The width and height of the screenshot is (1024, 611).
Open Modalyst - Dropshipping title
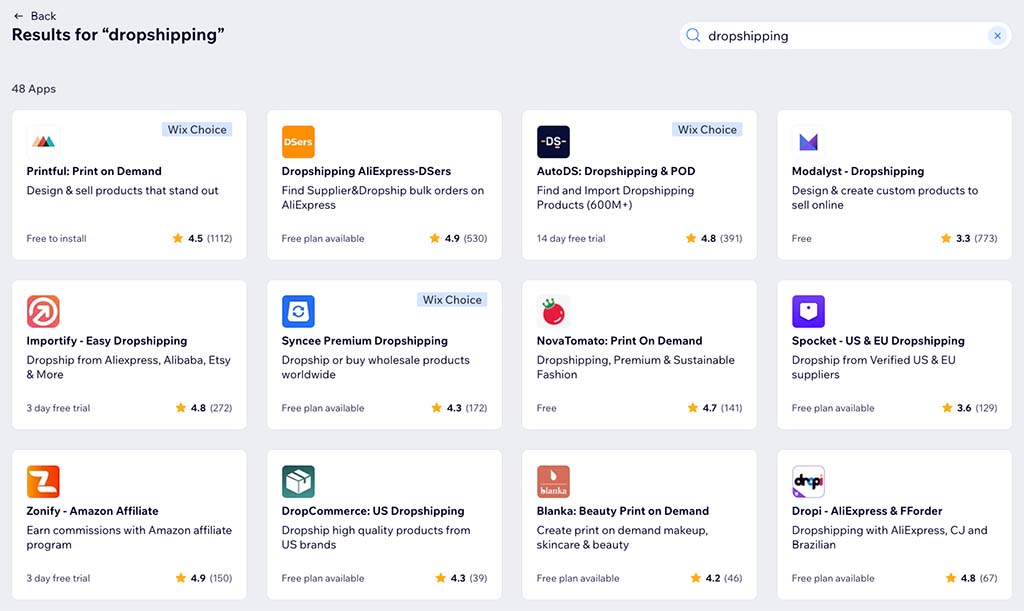coord(858,171)
